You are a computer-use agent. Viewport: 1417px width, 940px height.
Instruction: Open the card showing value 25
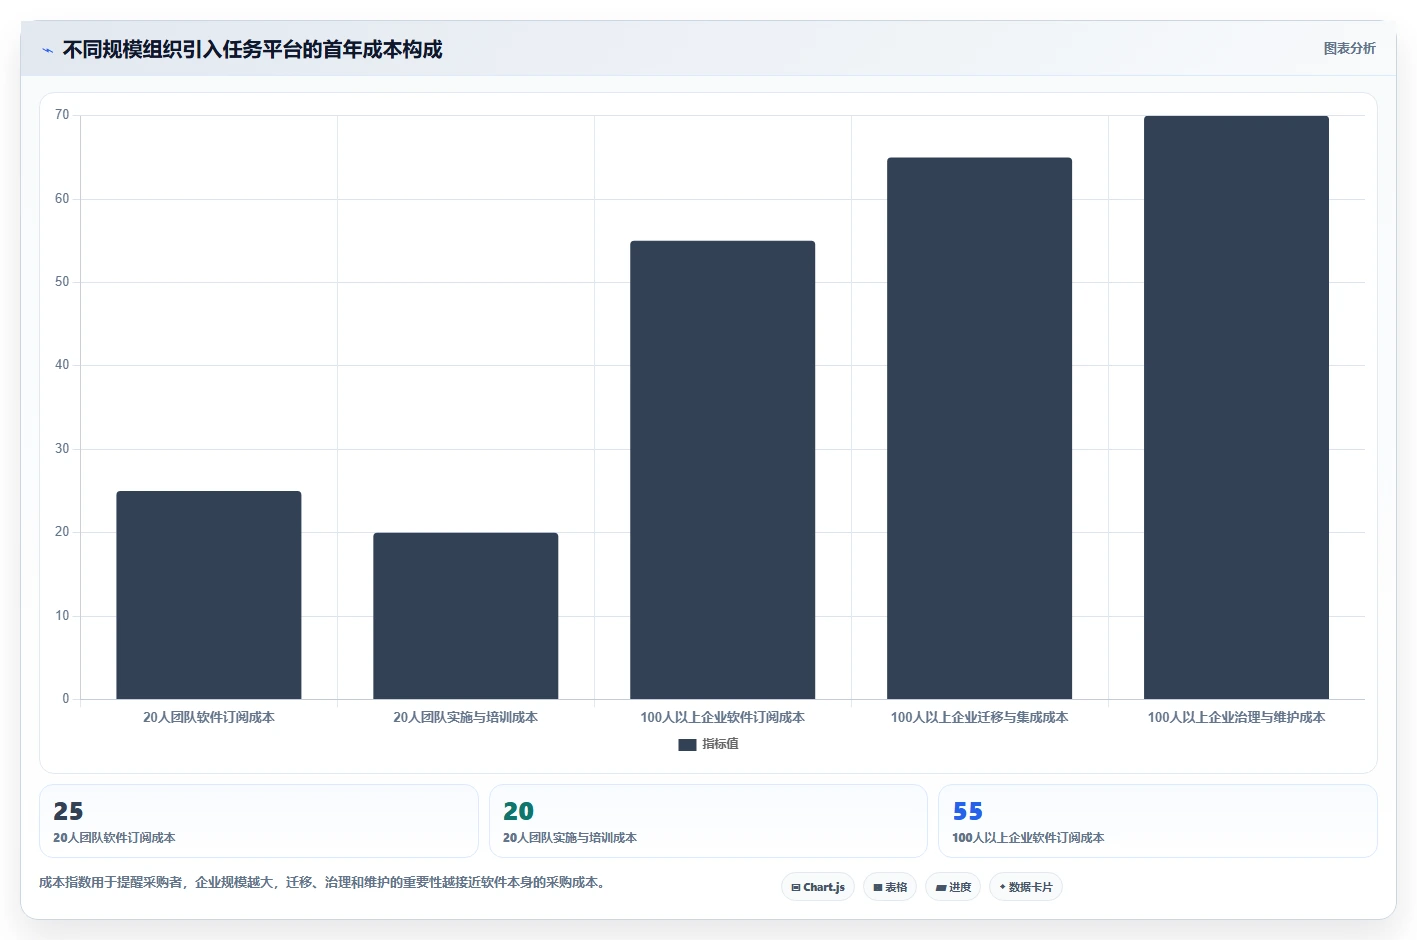(x=259, y=821)
